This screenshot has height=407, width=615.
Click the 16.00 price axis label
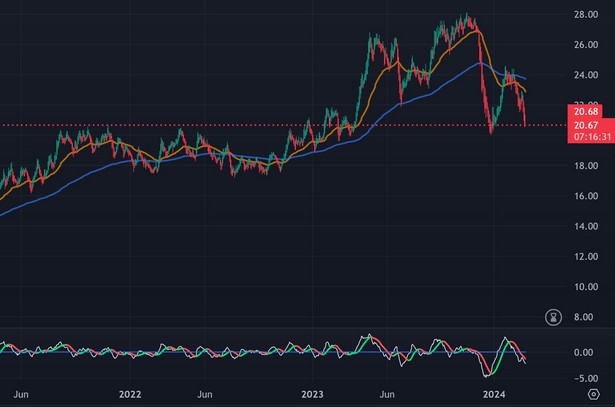586,196
